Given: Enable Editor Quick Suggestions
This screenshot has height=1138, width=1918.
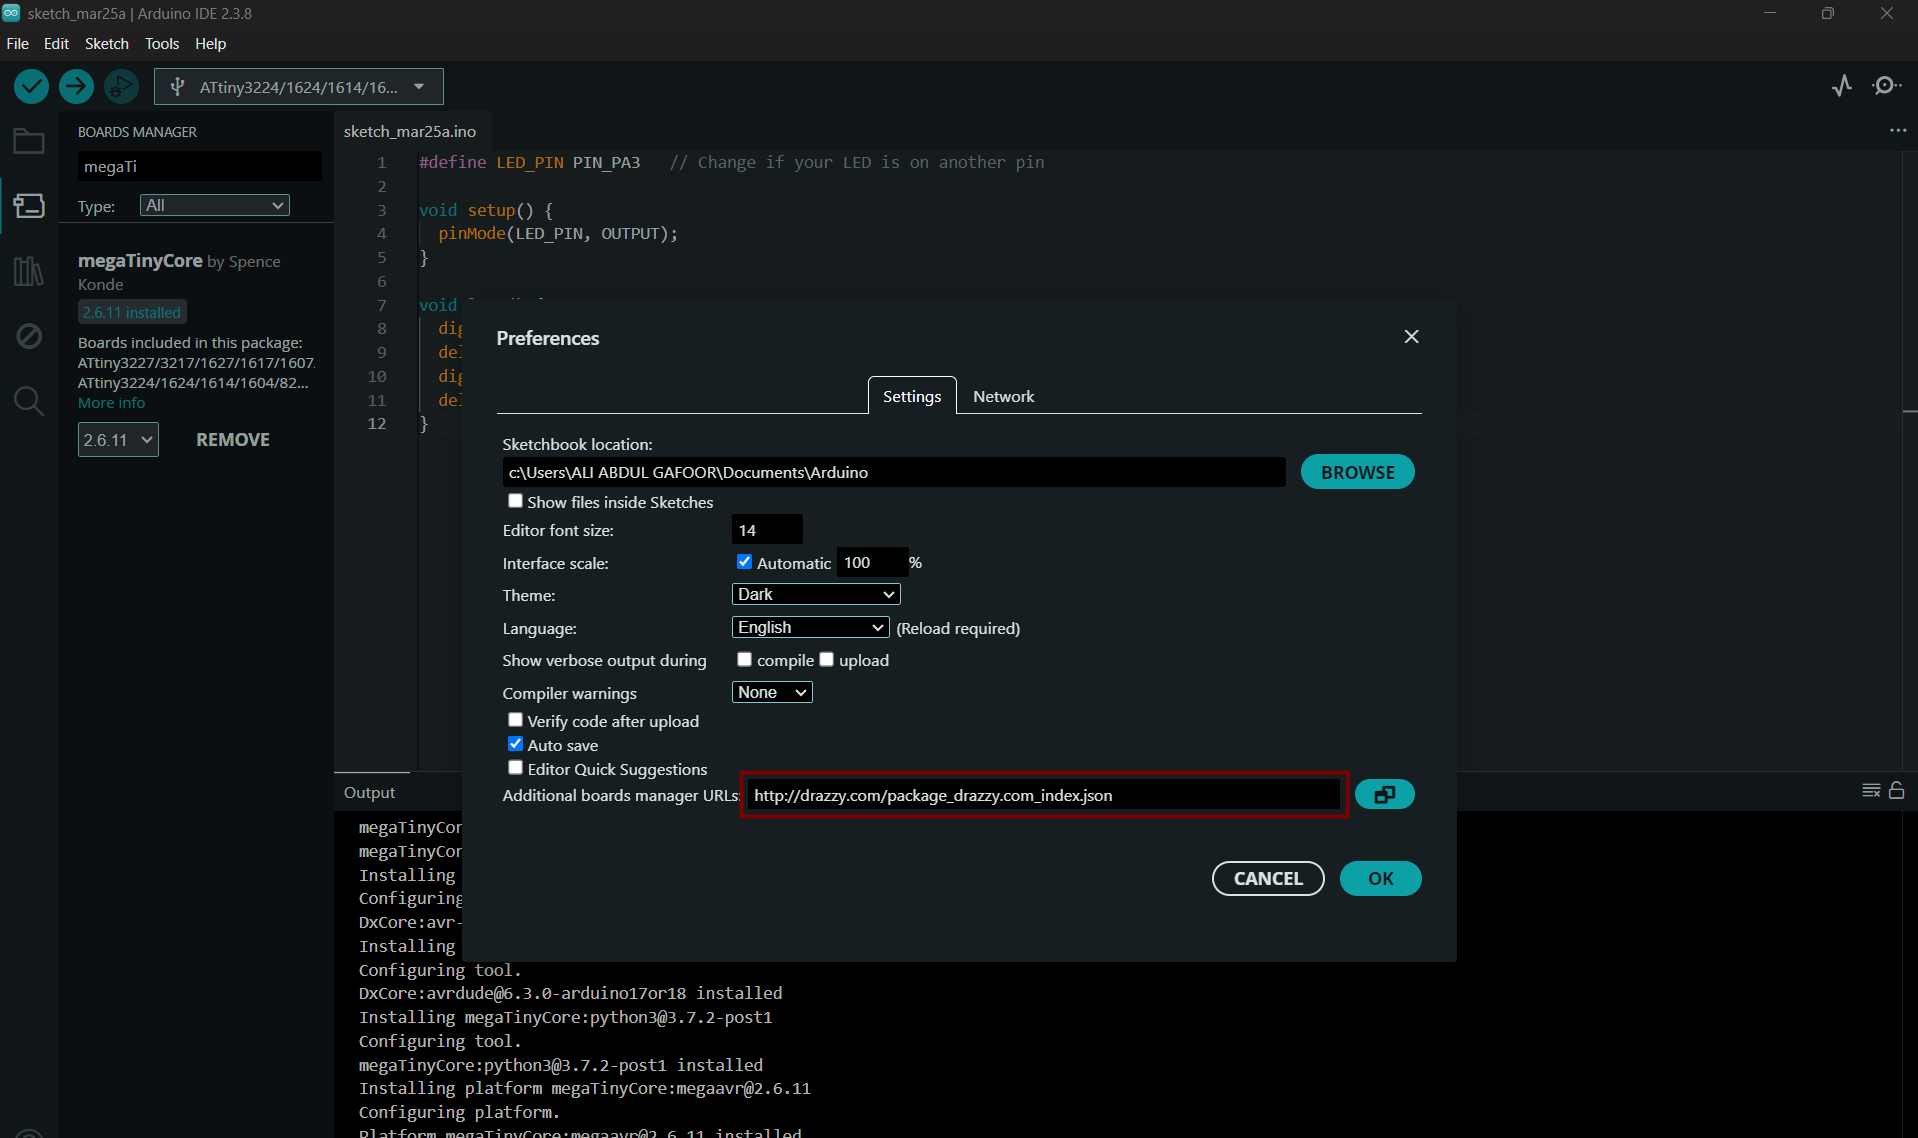Looking at the screenshot, I should coord(515,768).
